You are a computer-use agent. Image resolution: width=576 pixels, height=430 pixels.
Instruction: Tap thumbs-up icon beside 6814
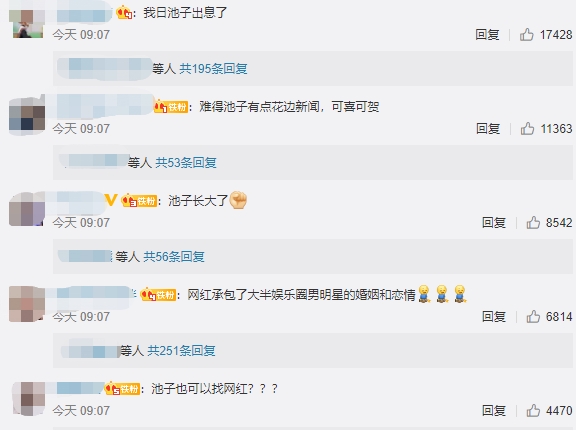point(533,317)
